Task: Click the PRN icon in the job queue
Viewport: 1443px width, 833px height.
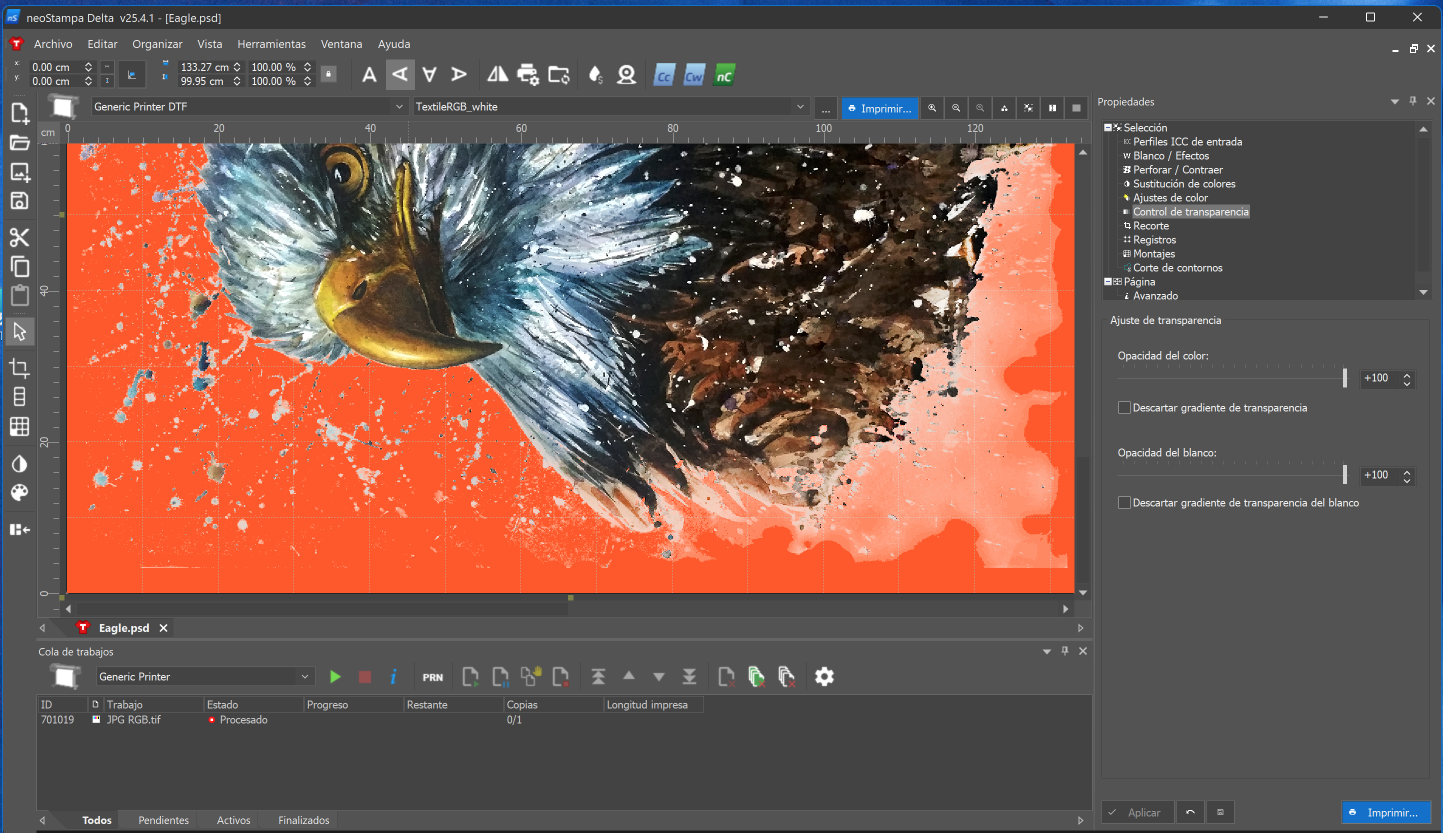Action: click(x=432, y=677)
